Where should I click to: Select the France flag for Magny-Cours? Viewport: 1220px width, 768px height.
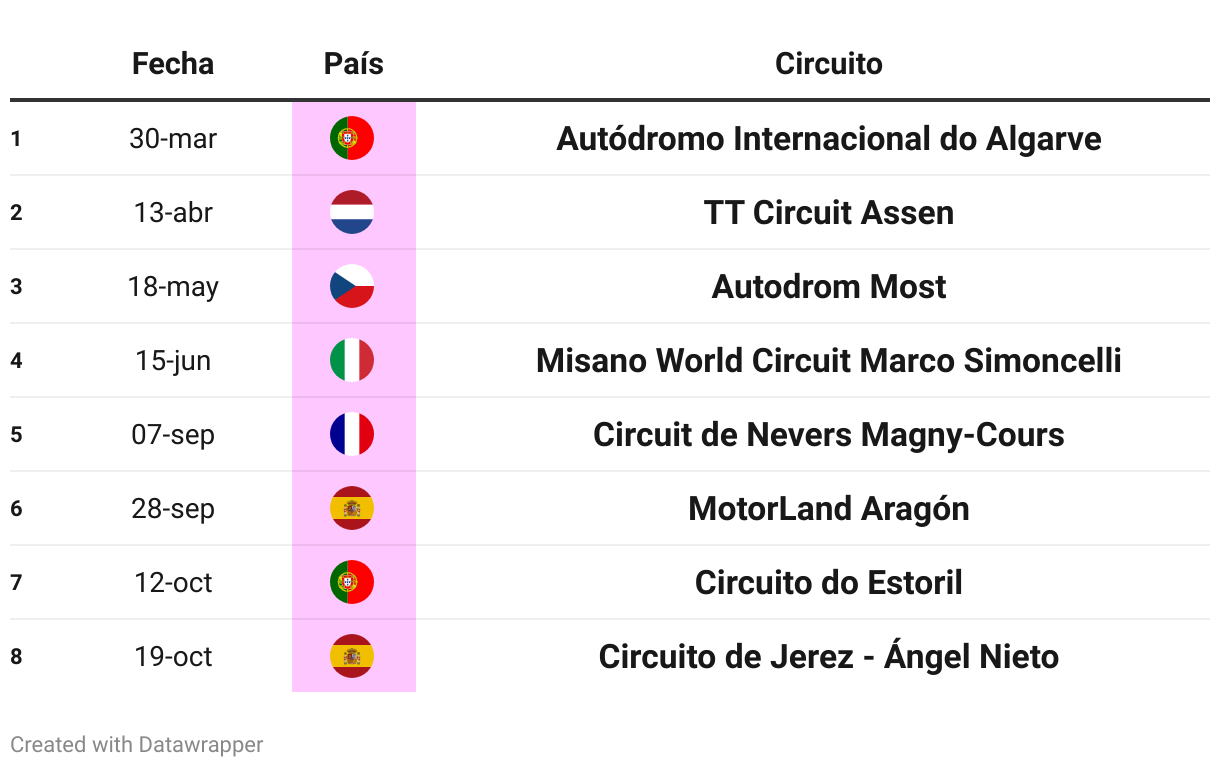click(352, 434)
